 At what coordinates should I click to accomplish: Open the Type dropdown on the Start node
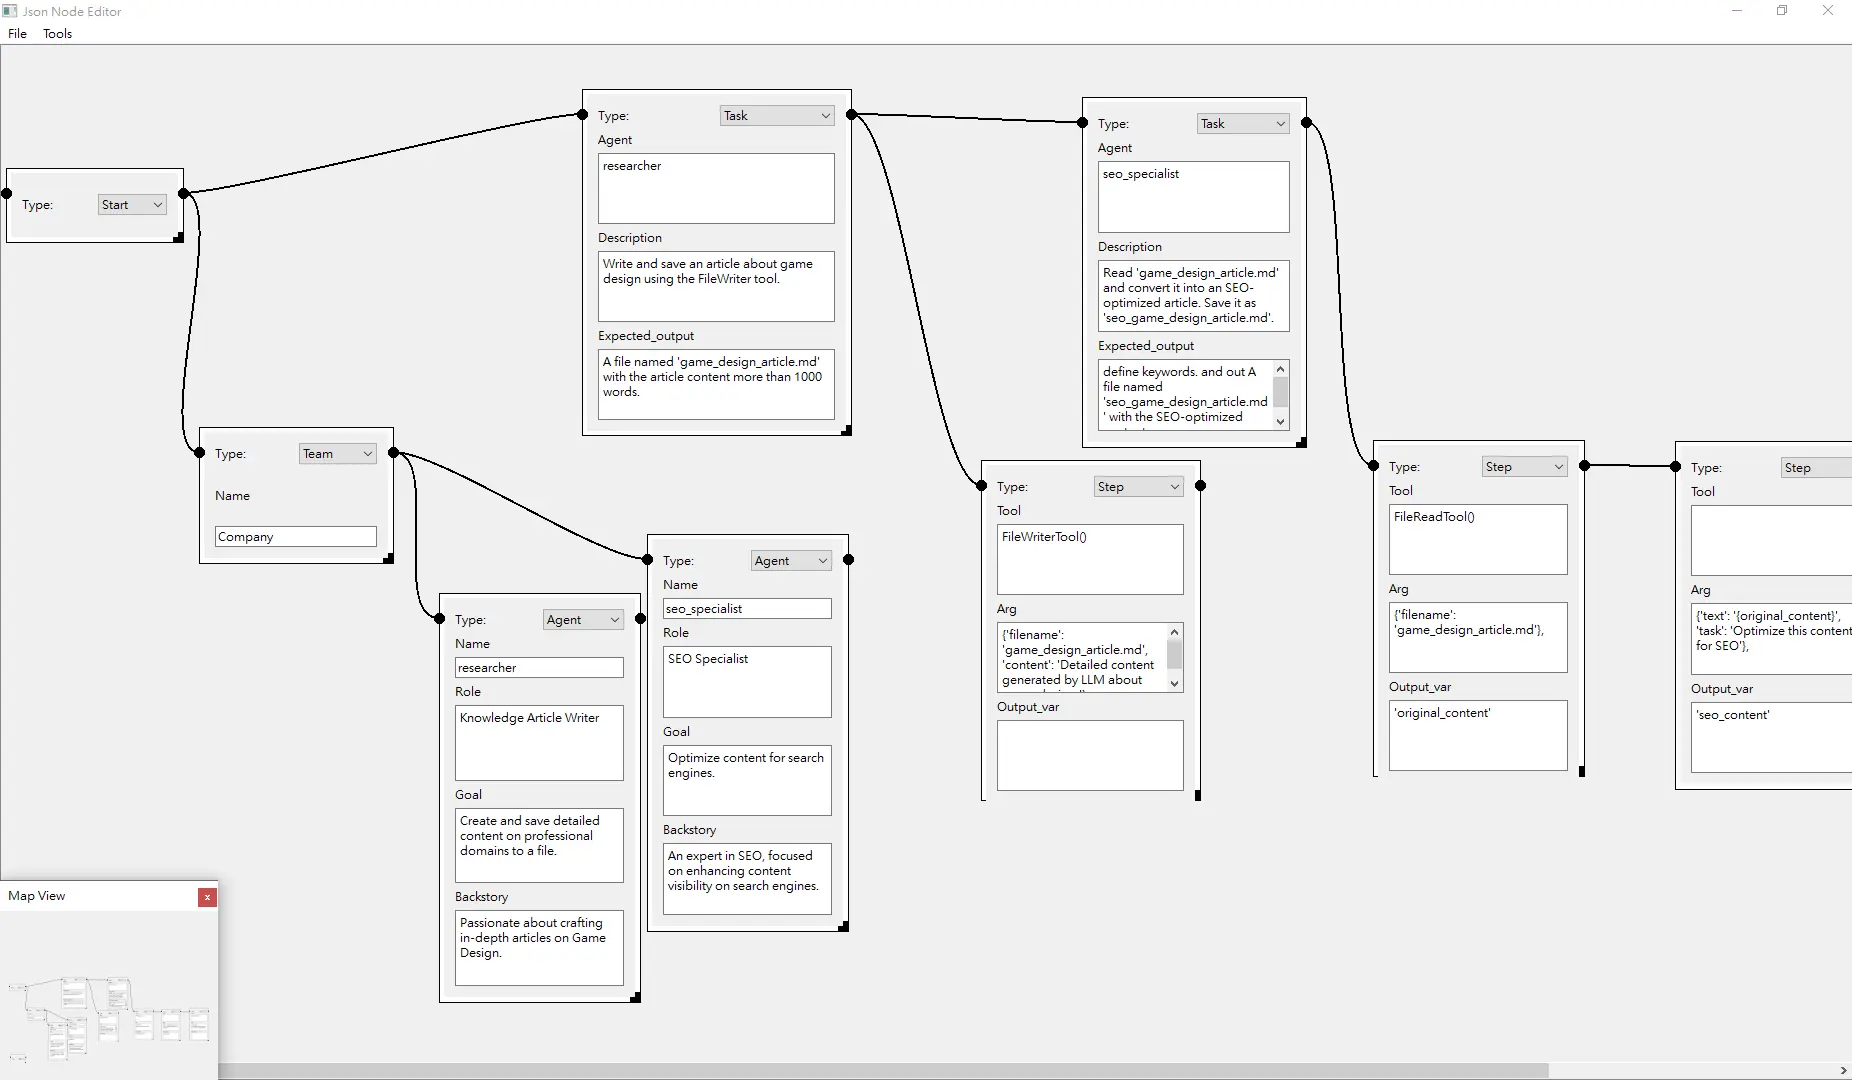131,204
